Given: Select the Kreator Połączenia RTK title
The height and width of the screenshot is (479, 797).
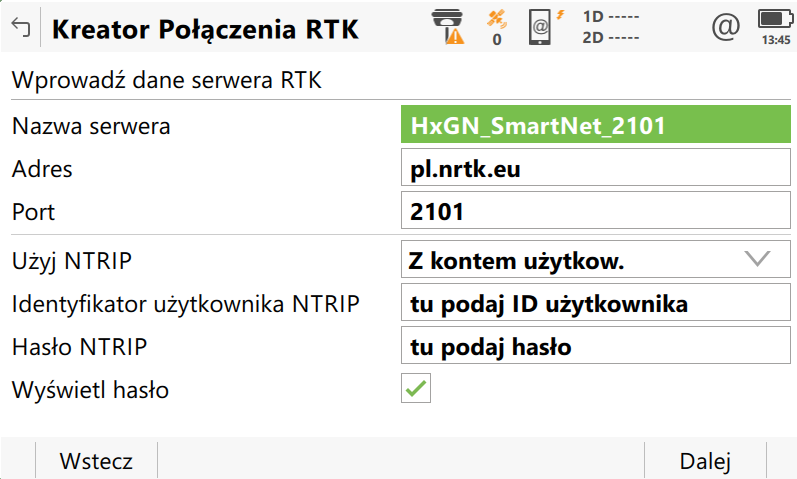Looking at the screenshot, I should tap(205, 29).
